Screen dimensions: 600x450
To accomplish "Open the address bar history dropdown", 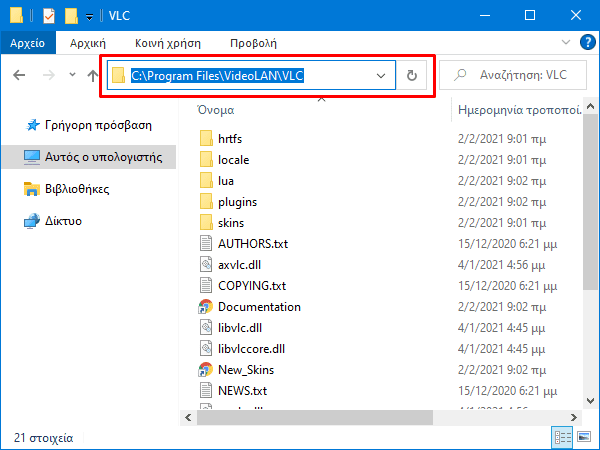I will click(381, 76).
